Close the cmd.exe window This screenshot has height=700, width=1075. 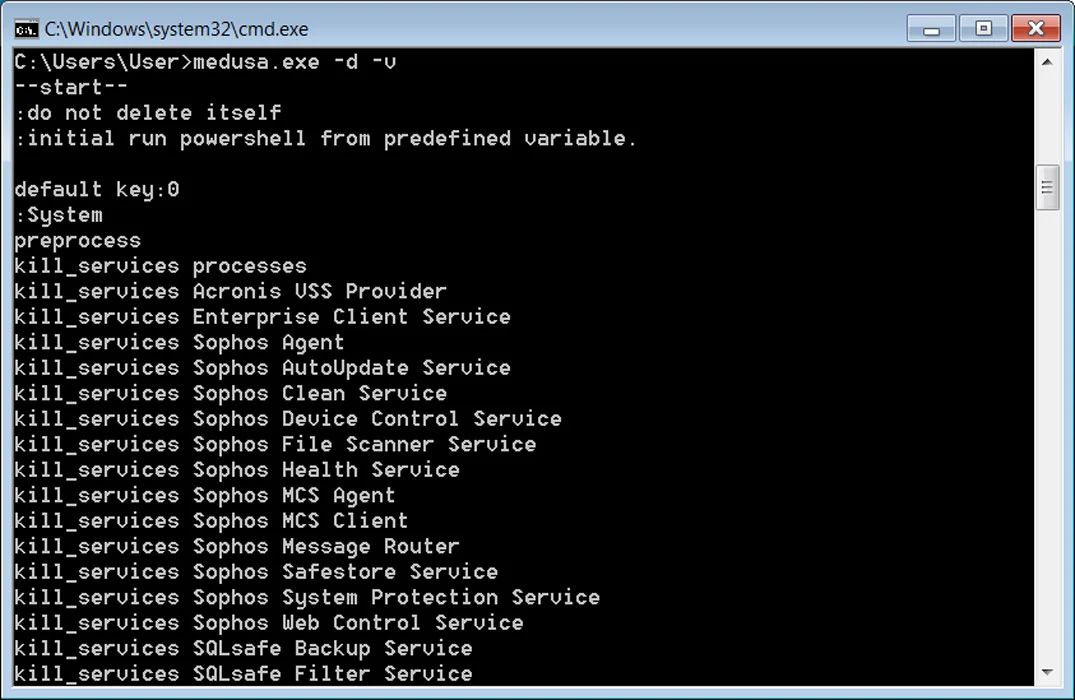(1034, 28)
